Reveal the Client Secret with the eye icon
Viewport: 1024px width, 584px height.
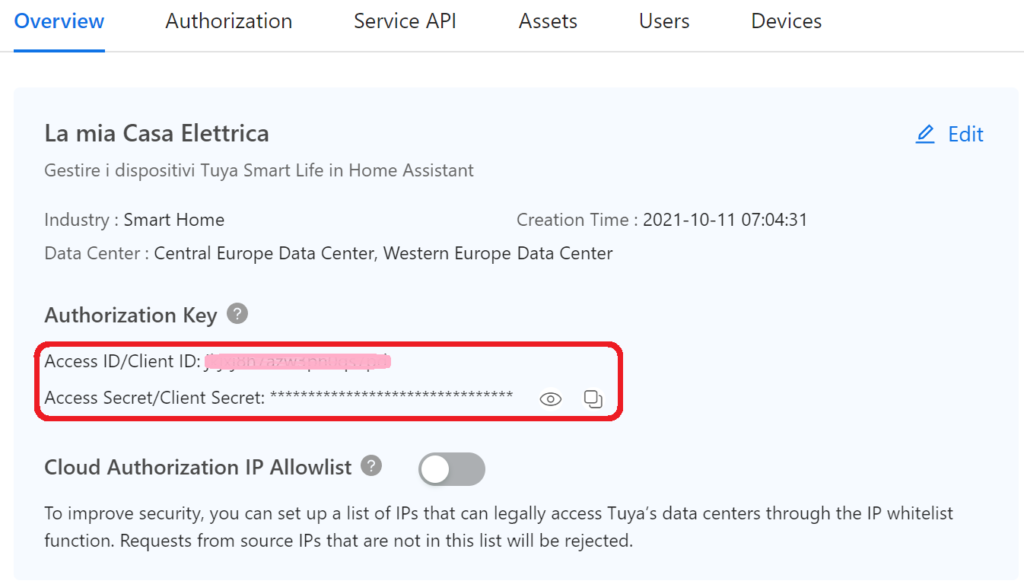pyautogui.click(x=550, y=399)
